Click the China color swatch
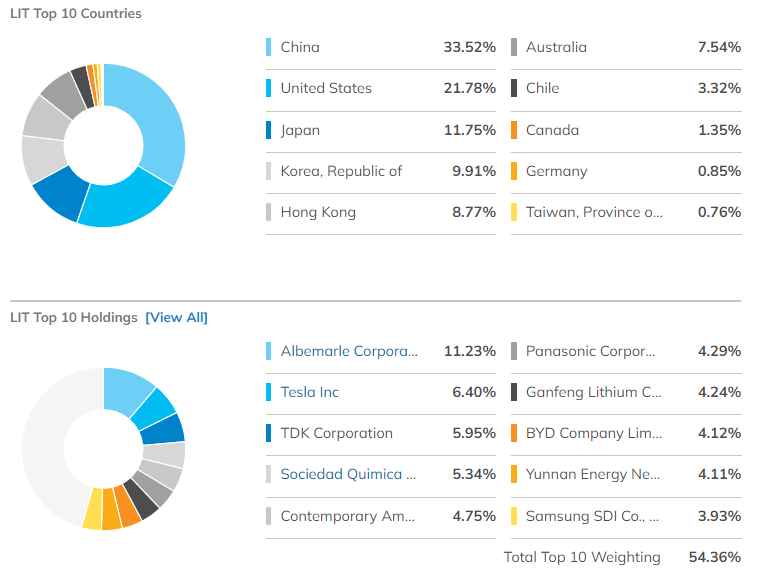 tap(269, 47)
